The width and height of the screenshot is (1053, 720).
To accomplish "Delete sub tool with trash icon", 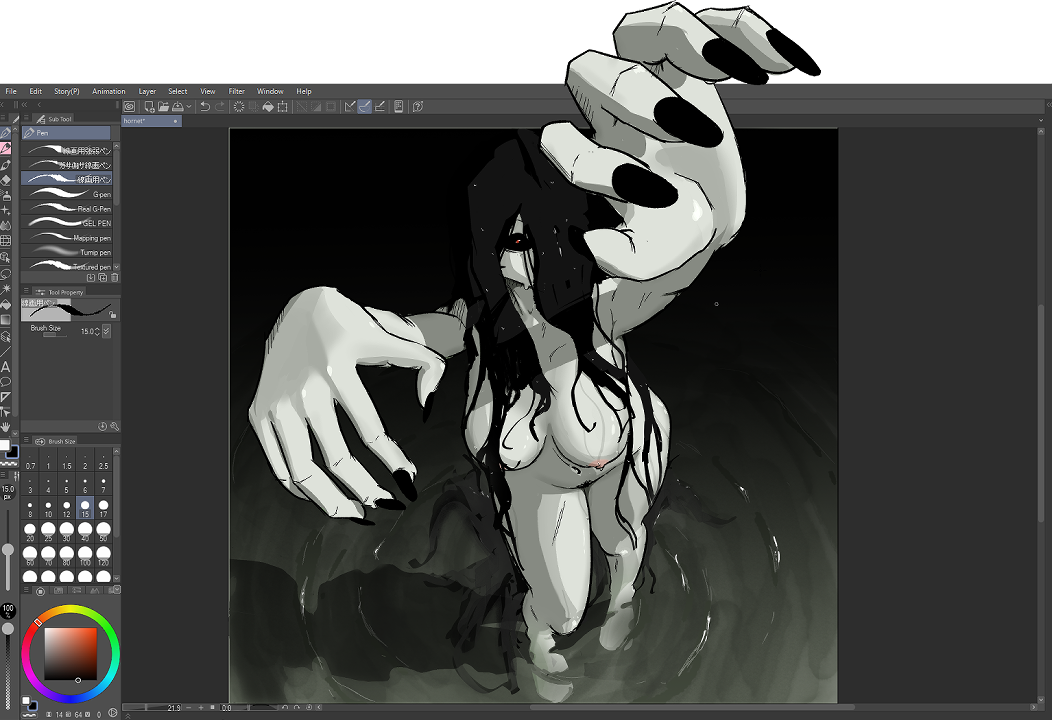I will (115, 278).
